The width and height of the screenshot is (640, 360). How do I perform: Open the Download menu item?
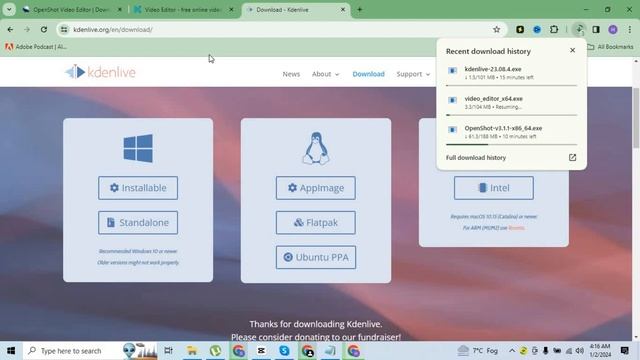(x=369, y=74)
